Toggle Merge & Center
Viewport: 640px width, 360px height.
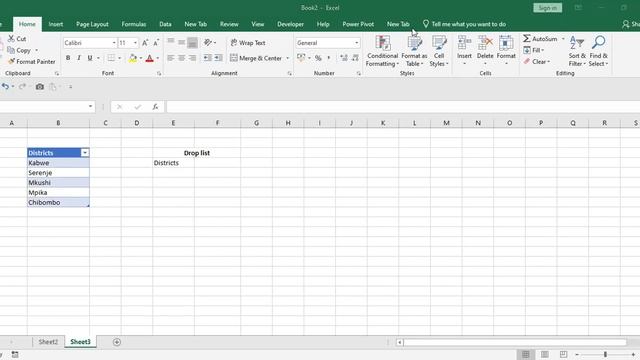click(x=256, y=58)
